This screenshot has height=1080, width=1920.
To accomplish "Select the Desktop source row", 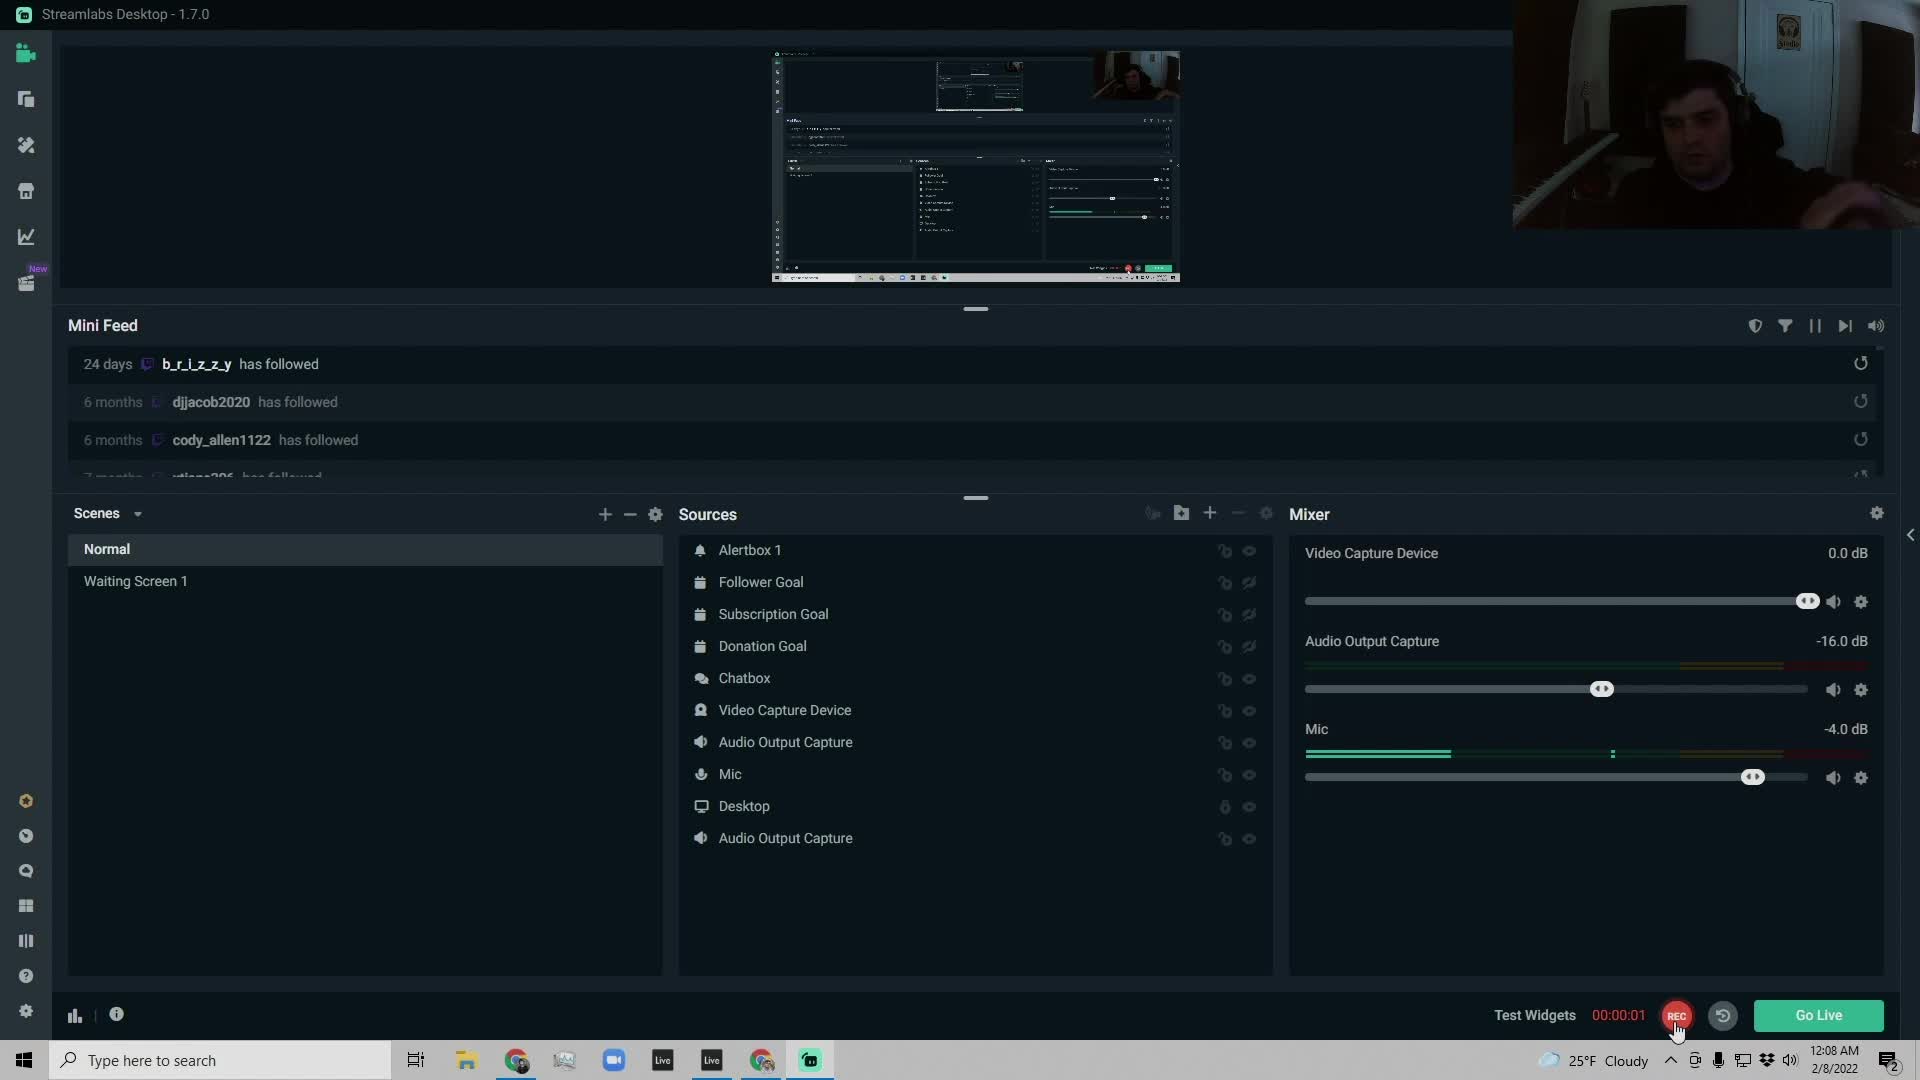I will tap(975, 806).
